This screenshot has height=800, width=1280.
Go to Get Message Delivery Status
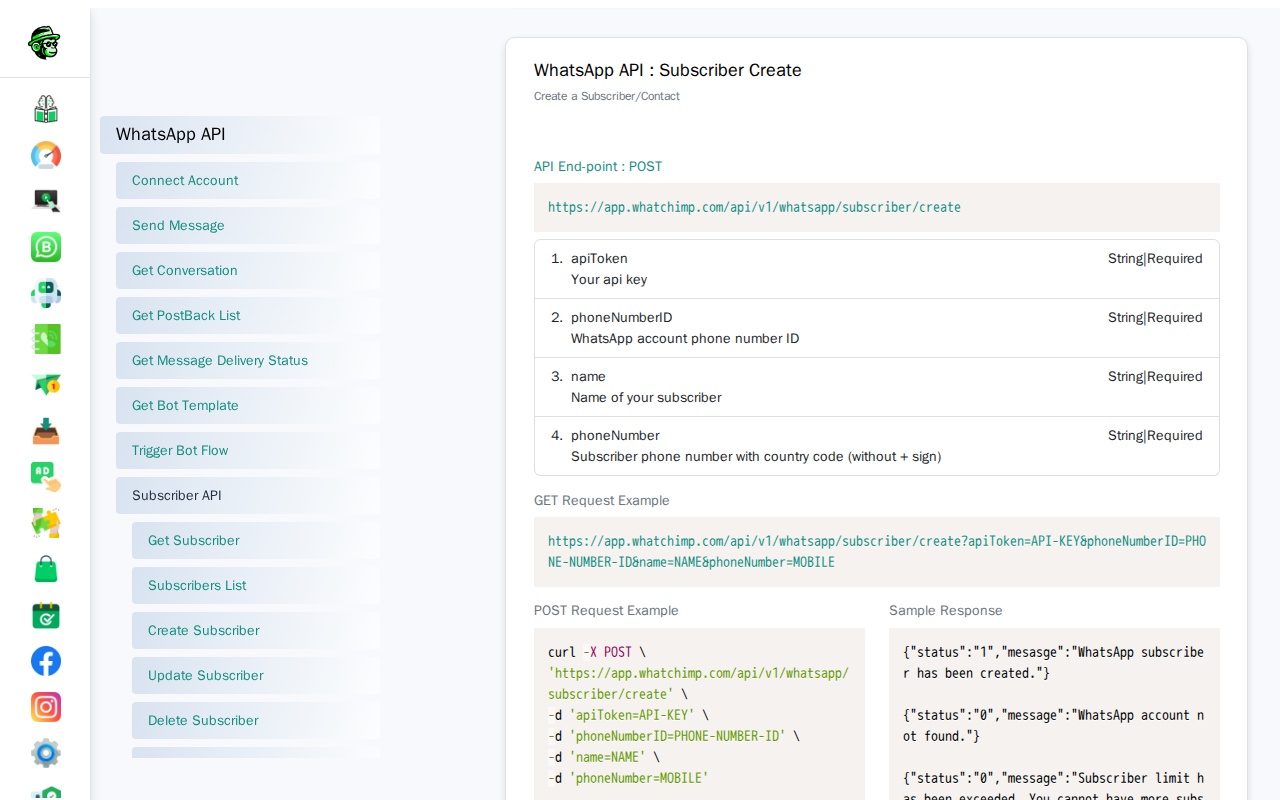click(x=248, y=361)
